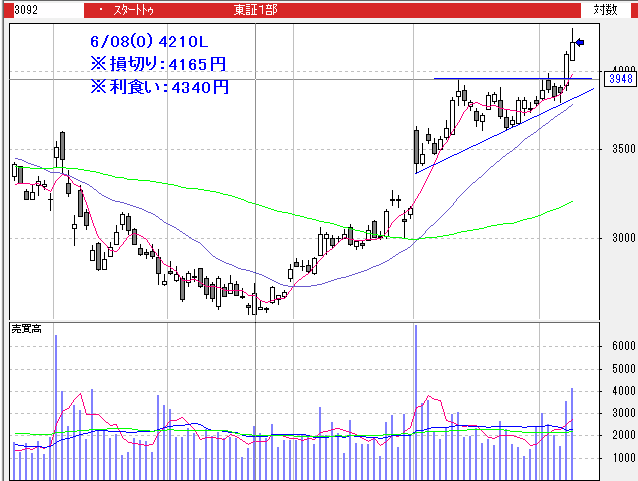
Task: Click the blue arrow marker beside latest candle
Action: click(x=579, y=42)
